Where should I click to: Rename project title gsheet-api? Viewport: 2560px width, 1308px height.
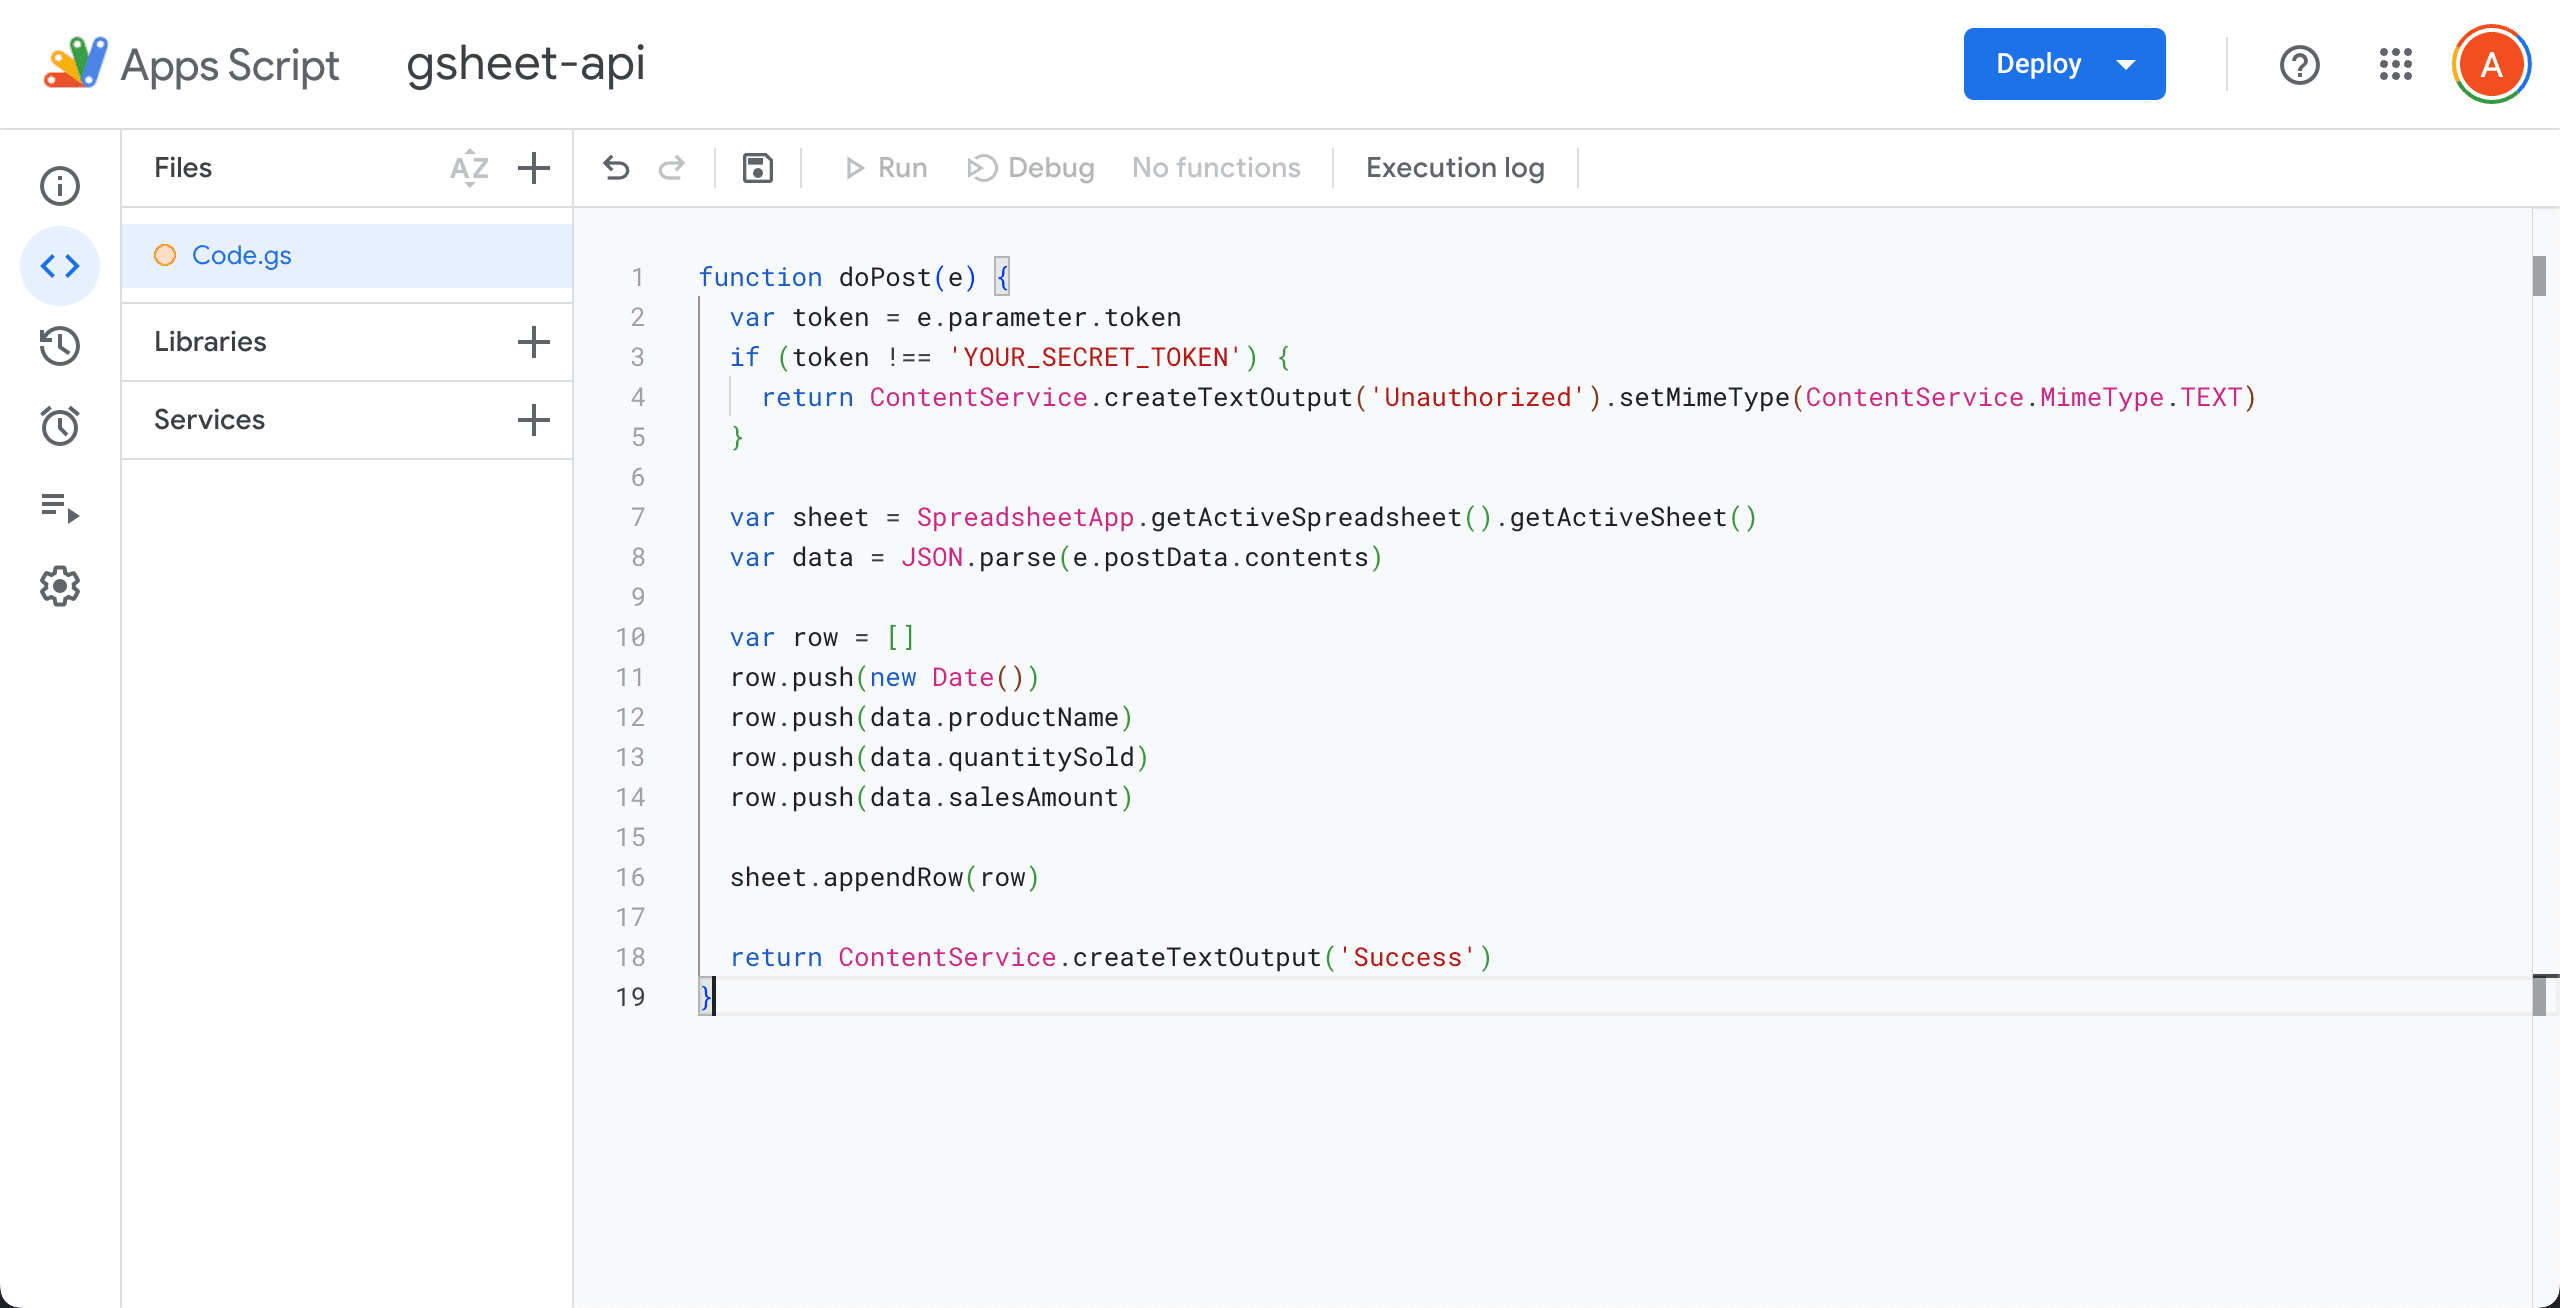pos(526,64)
